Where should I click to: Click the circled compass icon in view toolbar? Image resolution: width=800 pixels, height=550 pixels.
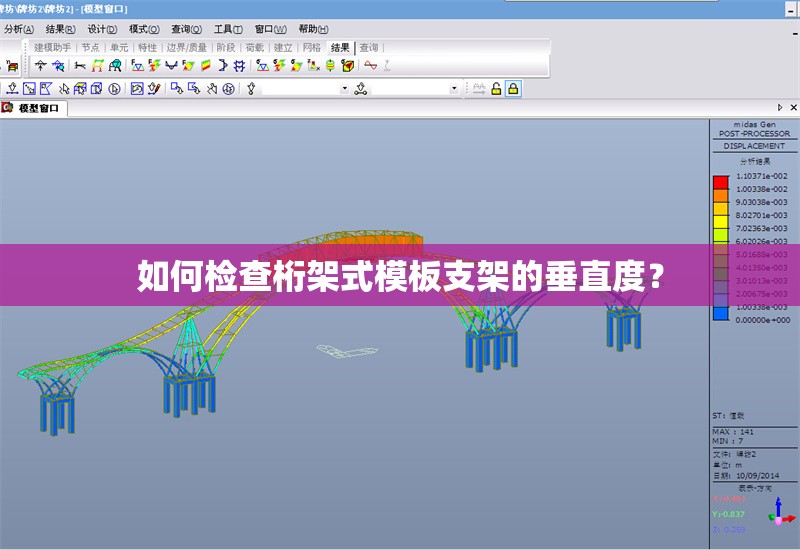(x=229, y=89)
